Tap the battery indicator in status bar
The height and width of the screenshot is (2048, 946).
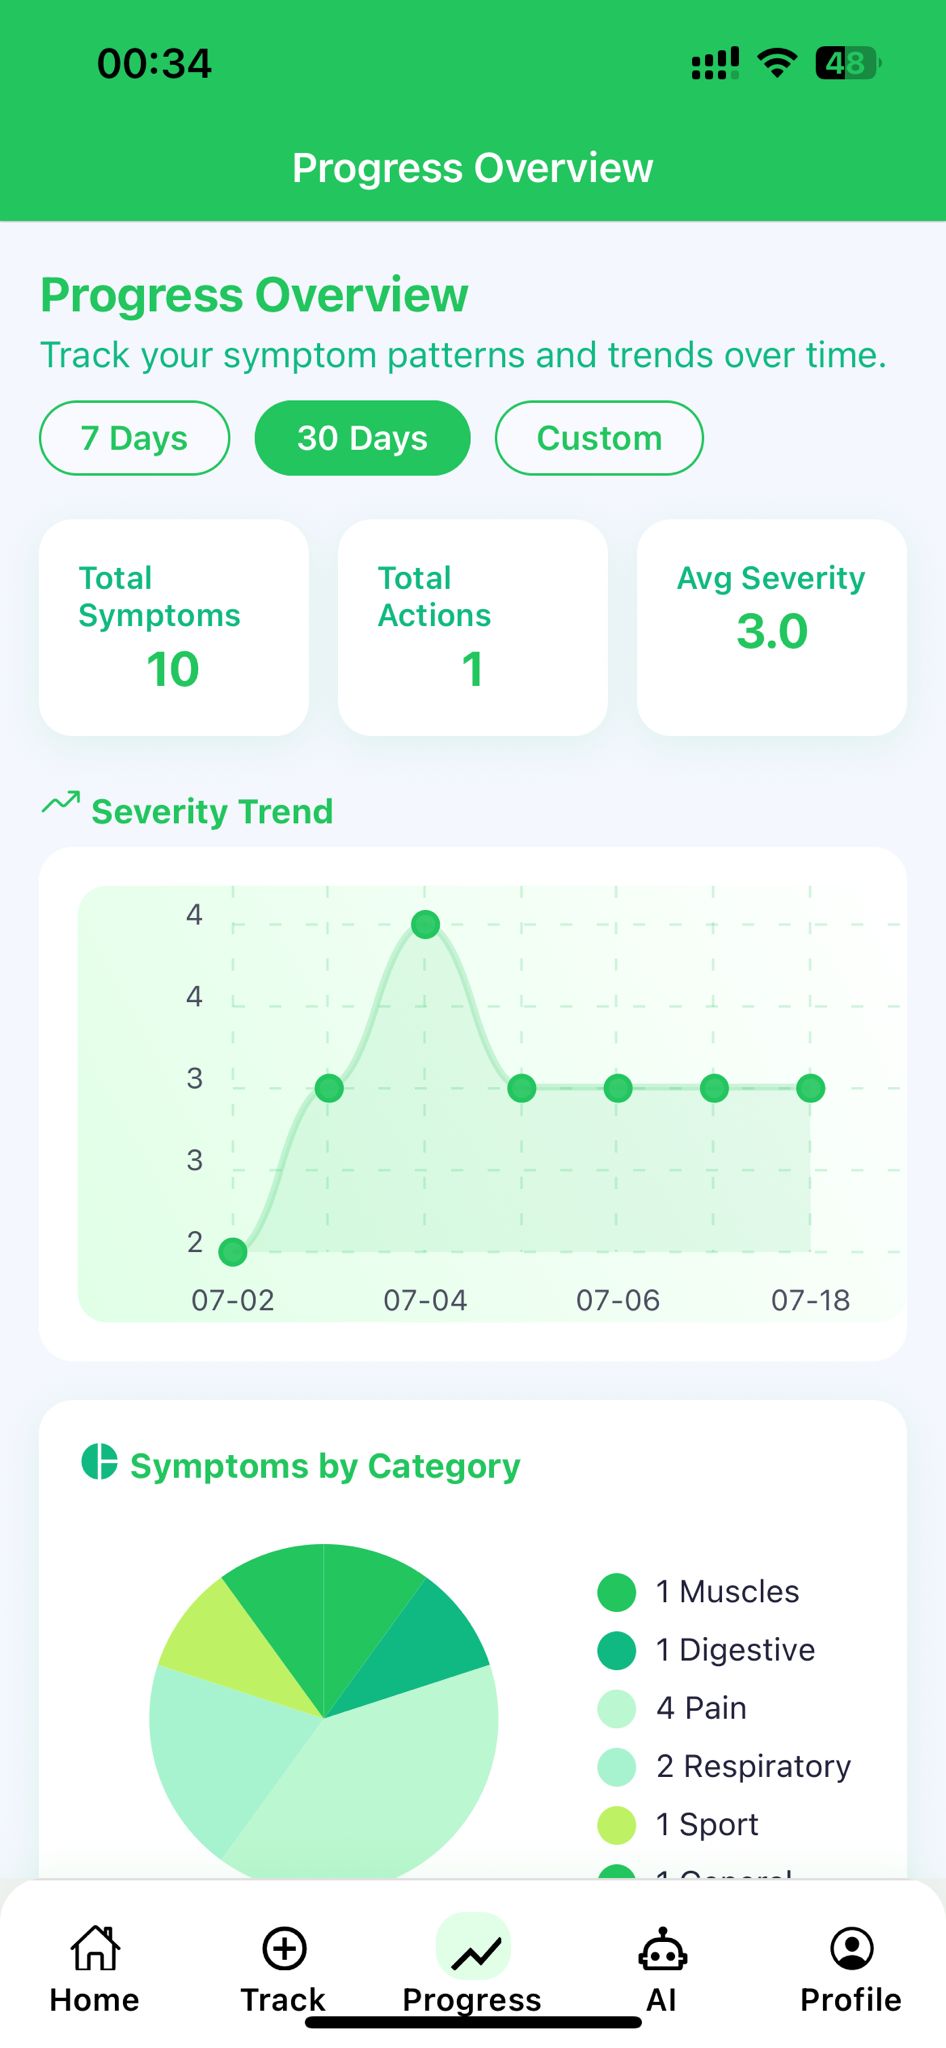pos(847,64)
